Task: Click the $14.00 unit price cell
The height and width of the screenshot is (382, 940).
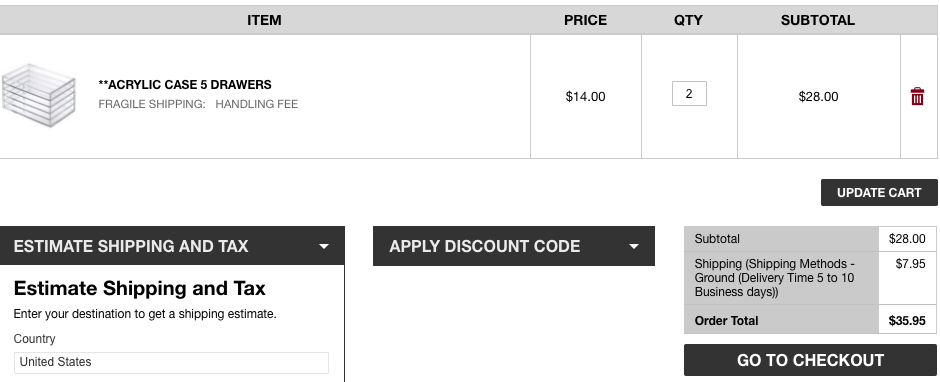Action: (x=585, y=97)
